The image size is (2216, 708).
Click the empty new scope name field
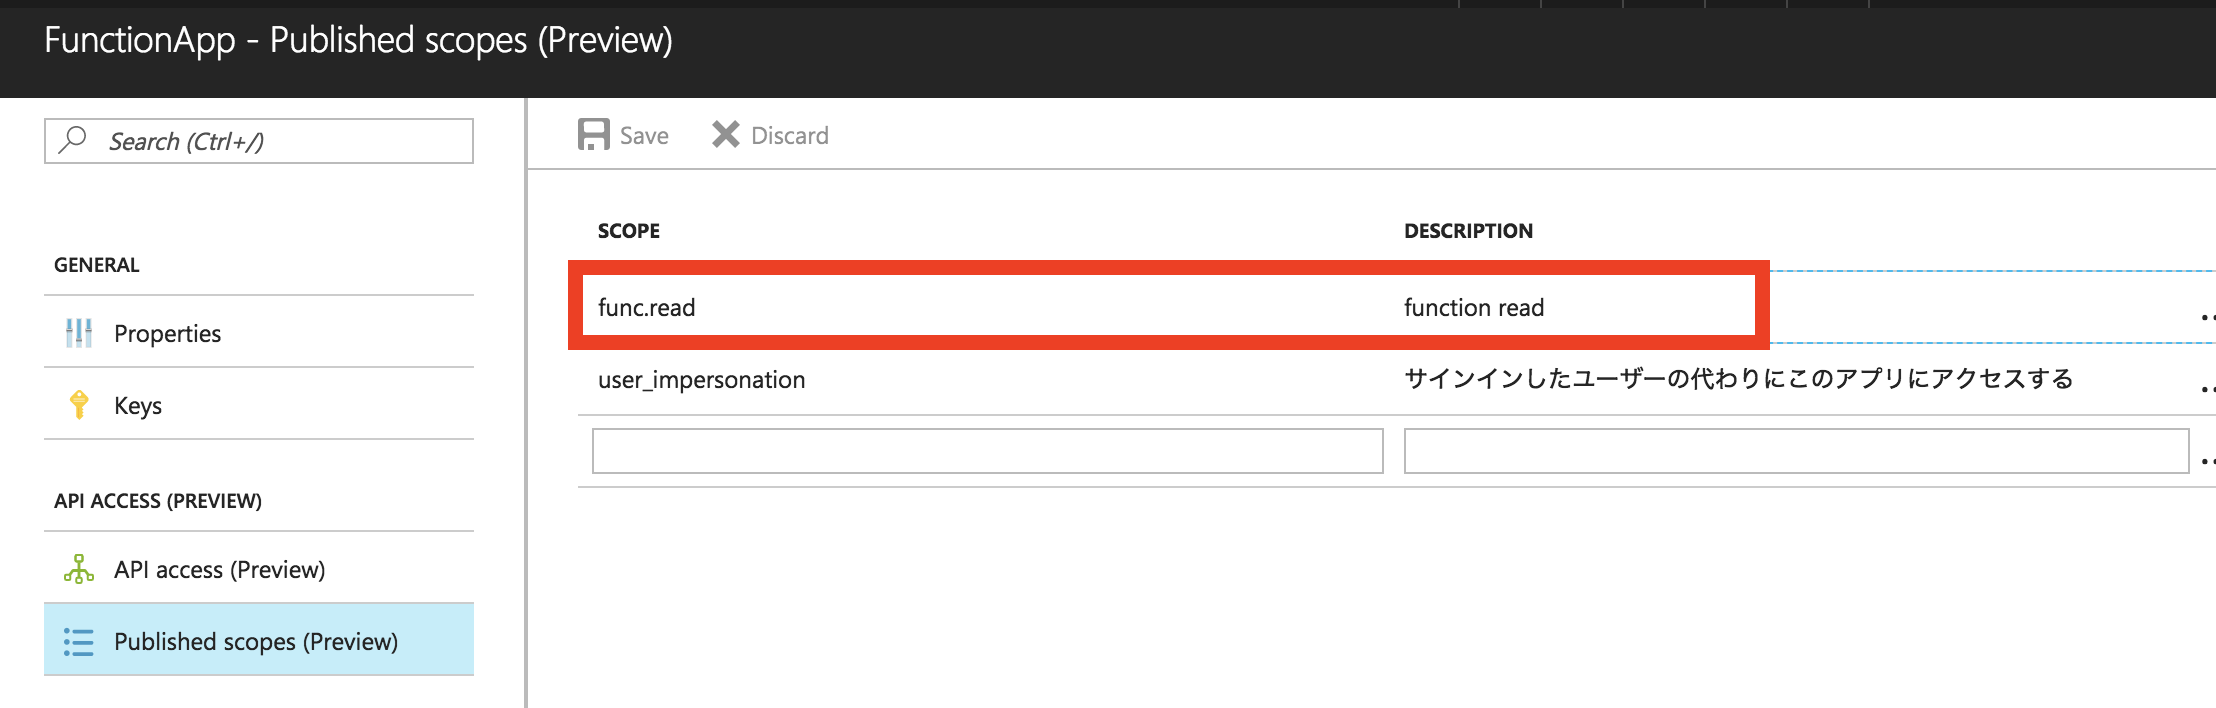(988, 451)
